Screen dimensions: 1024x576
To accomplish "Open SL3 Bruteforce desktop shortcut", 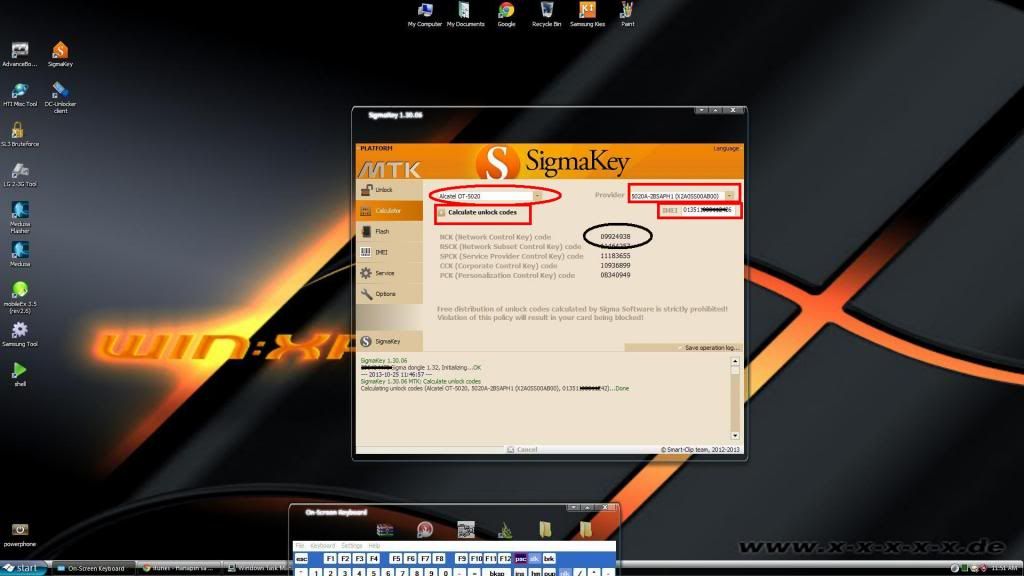I will point(18,133).
